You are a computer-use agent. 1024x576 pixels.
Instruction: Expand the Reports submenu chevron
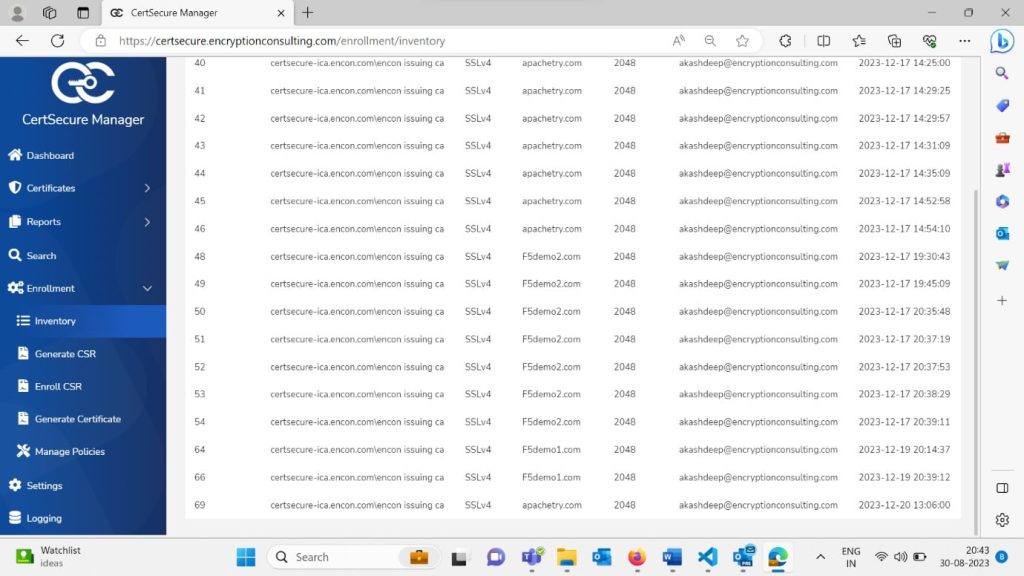pyautogui.click(x=147, y=222)
